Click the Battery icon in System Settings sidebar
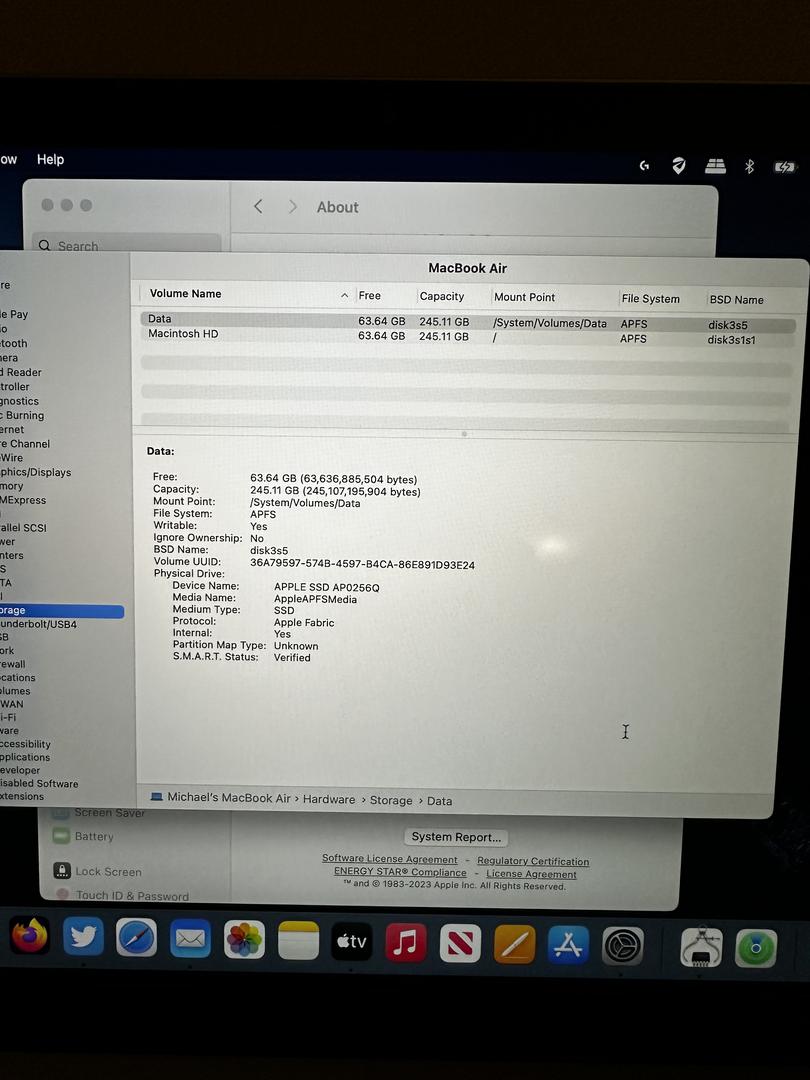This screenshot has height=1080, width=810. click(x=61, y=835)
